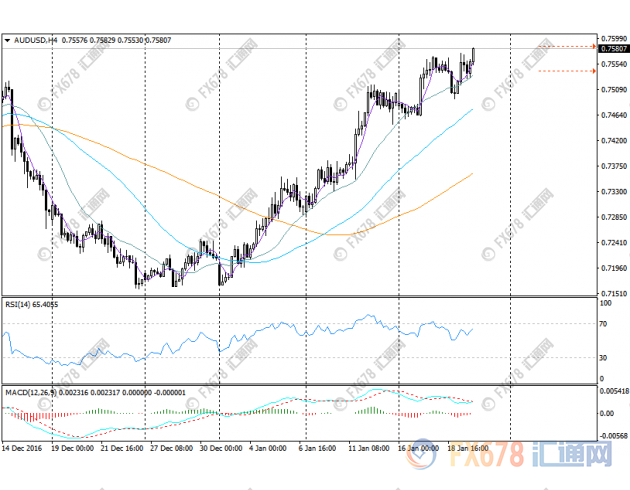Click the upper red dashed arrow
The width and height of the screenshot is (630, 490).
(x=567, y=46)
